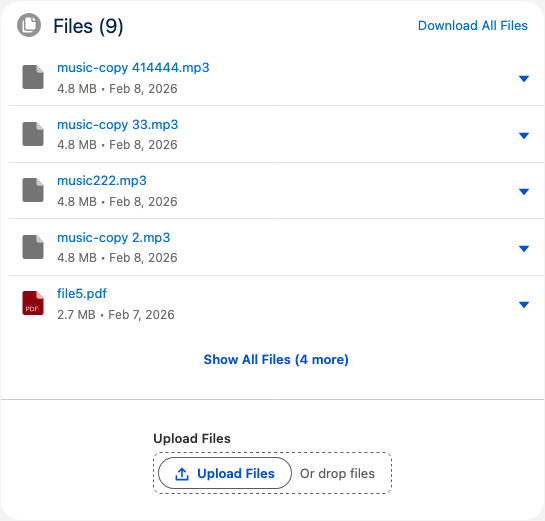
Task: Click file icon beside music-copy 33.mp3
Action: tap(33, 134)
